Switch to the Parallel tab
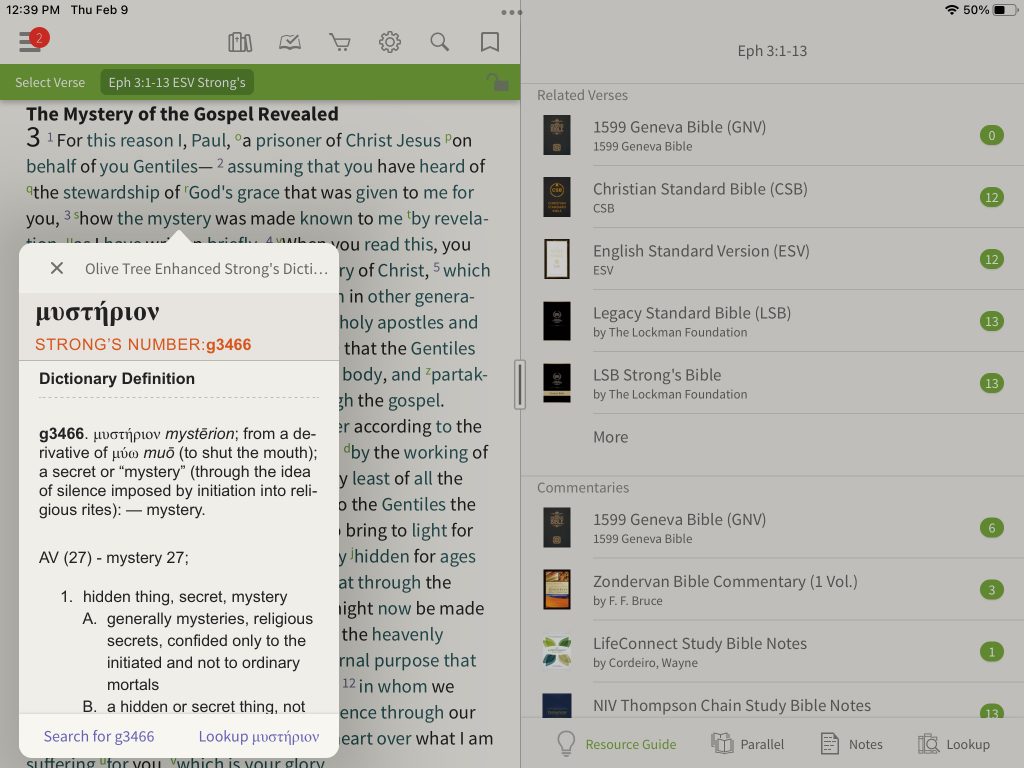 point(747,744)
